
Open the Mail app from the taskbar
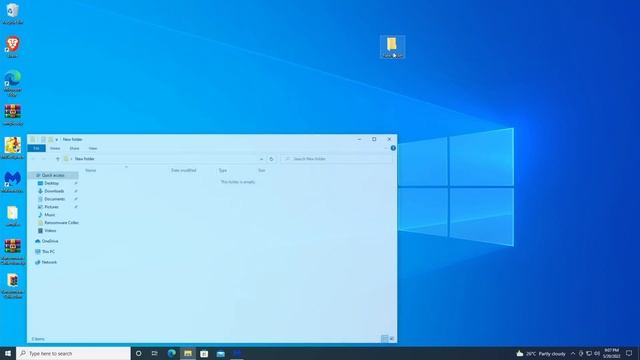point(221,353)
